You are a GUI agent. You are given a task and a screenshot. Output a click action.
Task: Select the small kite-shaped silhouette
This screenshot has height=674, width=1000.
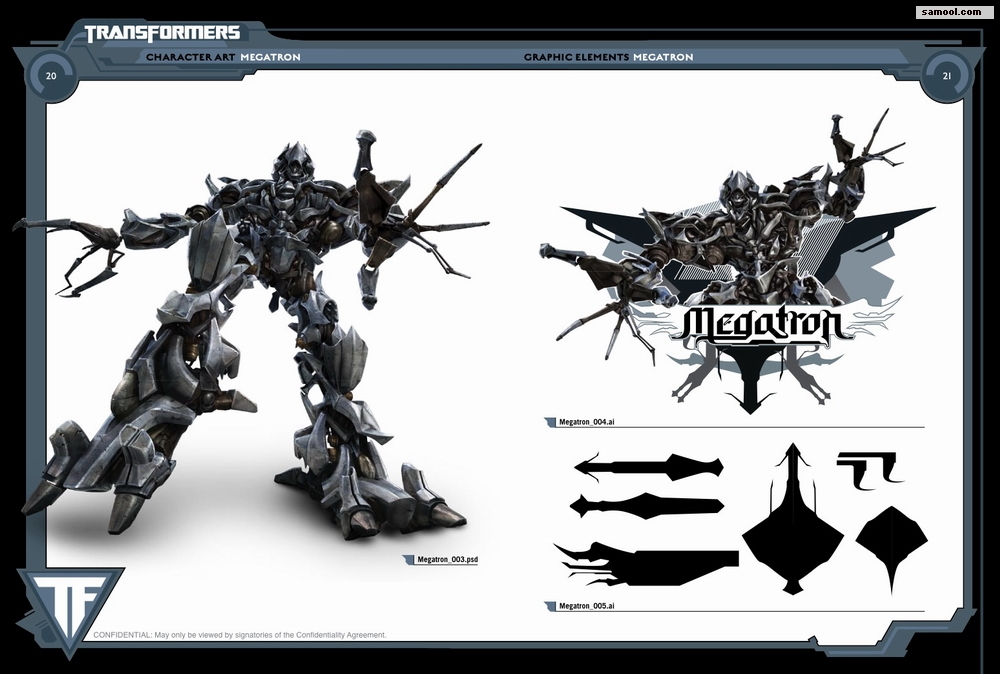coord(892,550)
